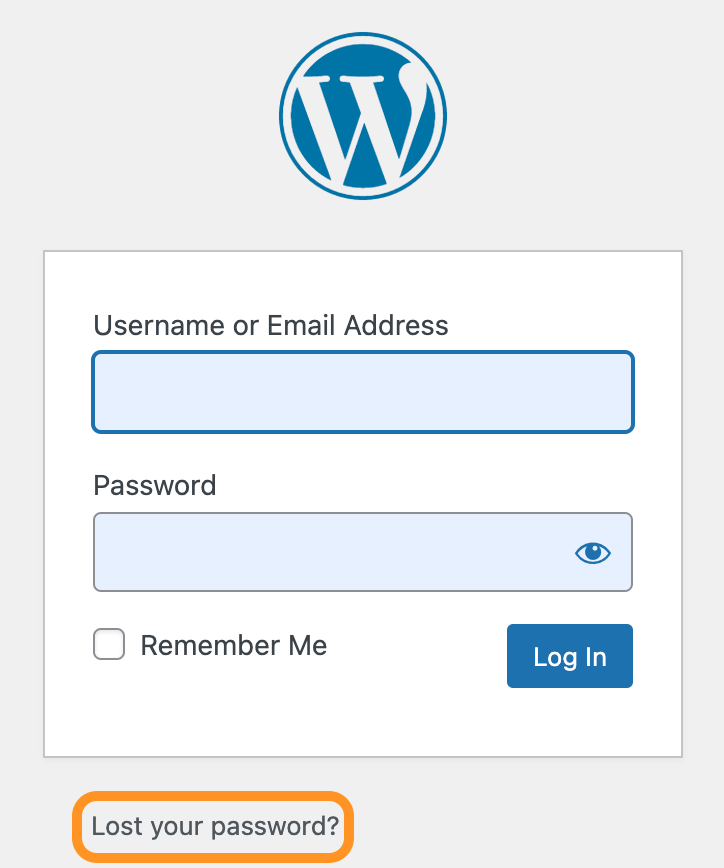The width and height of the screenshot is (724, 868).
Task: Start password recovery with Lost your password?
Action: coord(212,827)
